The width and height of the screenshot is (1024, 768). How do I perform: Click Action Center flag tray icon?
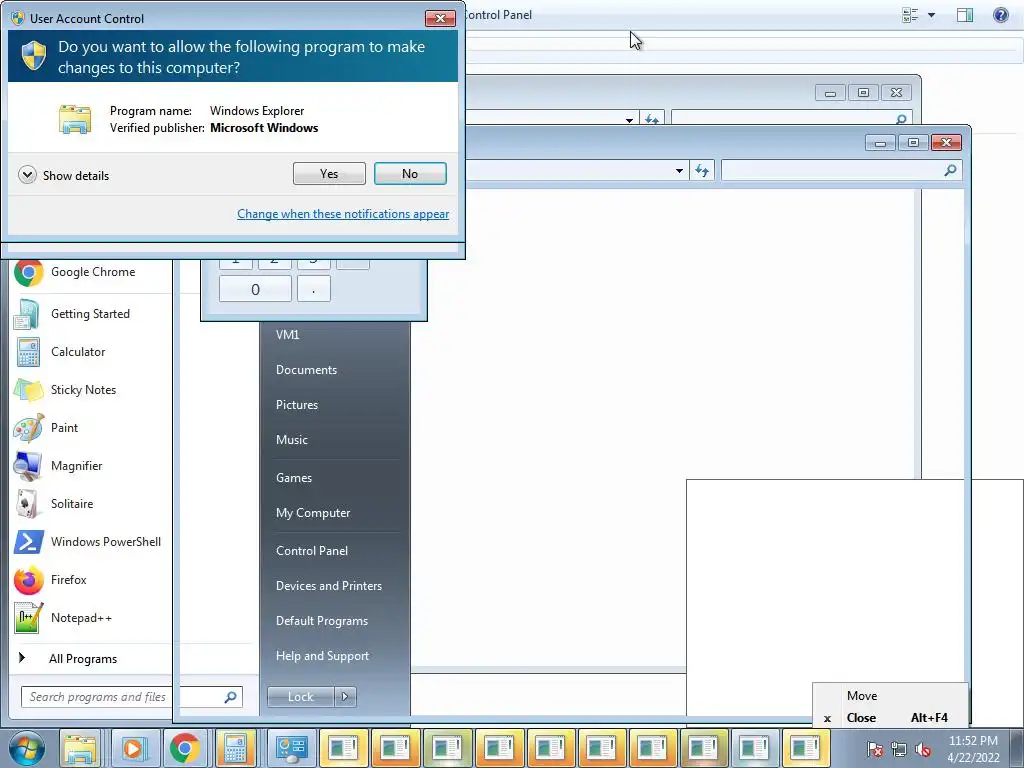(x=875, y=748)
